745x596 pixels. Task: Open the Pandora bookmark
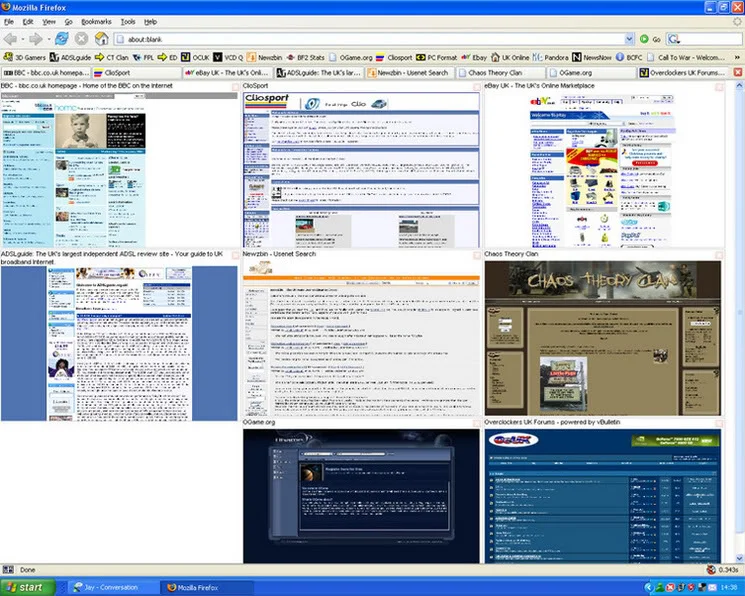click(550, 57)
